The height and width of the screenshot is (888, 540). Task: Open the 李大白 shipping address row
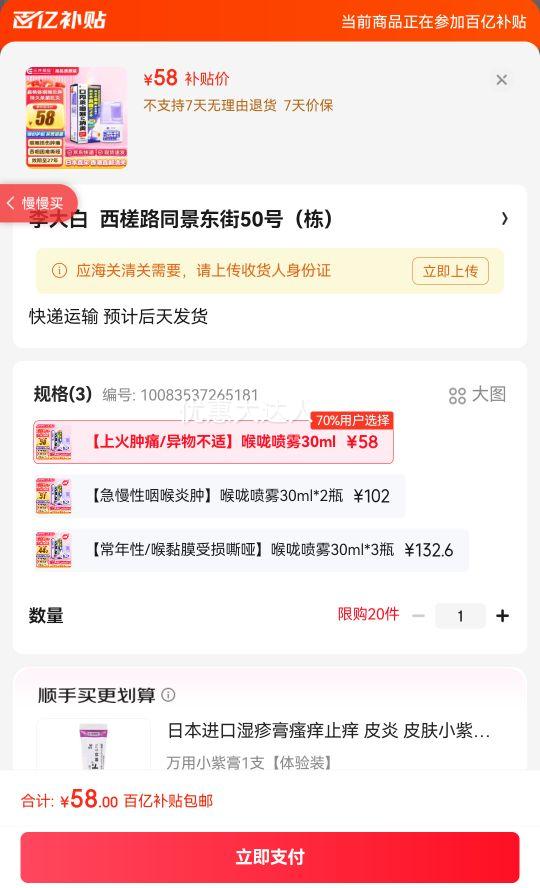(269, 219)
